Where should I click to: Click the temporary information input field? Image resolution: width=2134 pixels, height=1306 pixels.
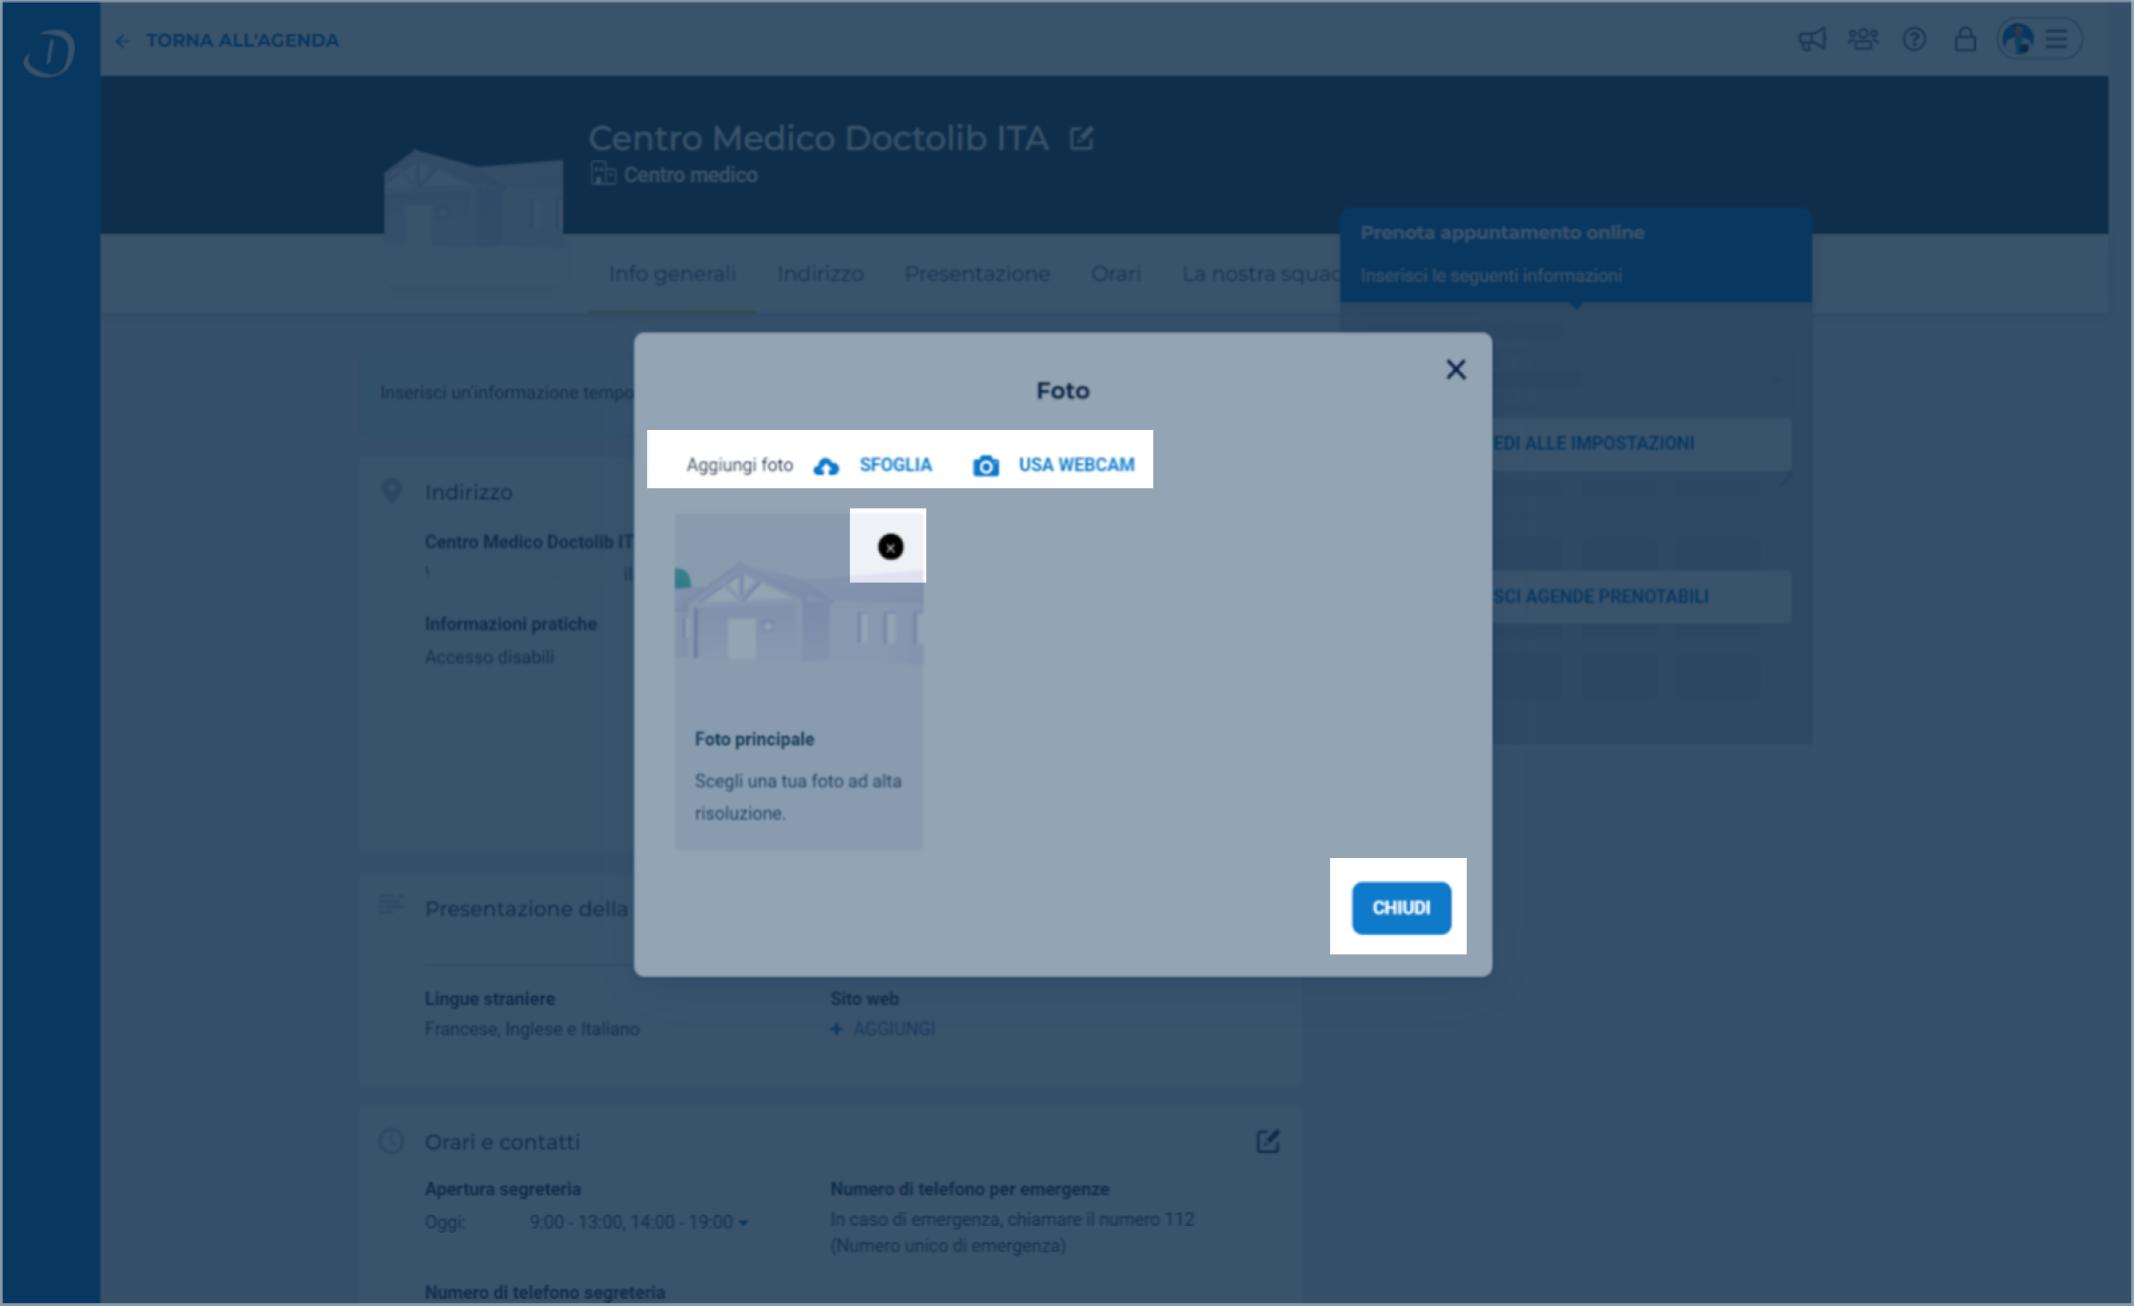(497, 393)
